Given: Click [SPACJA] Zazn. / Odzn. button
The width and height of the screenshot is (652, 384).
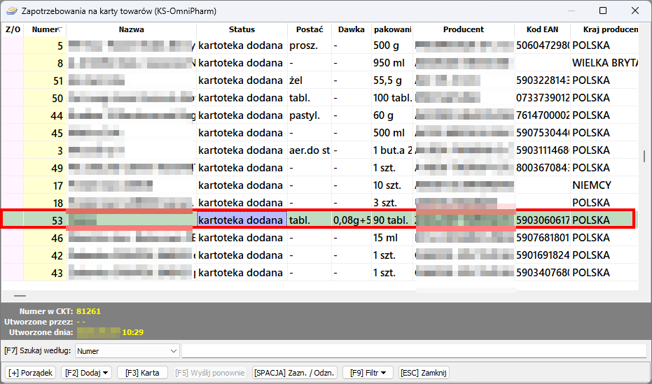Looking at the screenshot, I should click(x=295, y=373).
